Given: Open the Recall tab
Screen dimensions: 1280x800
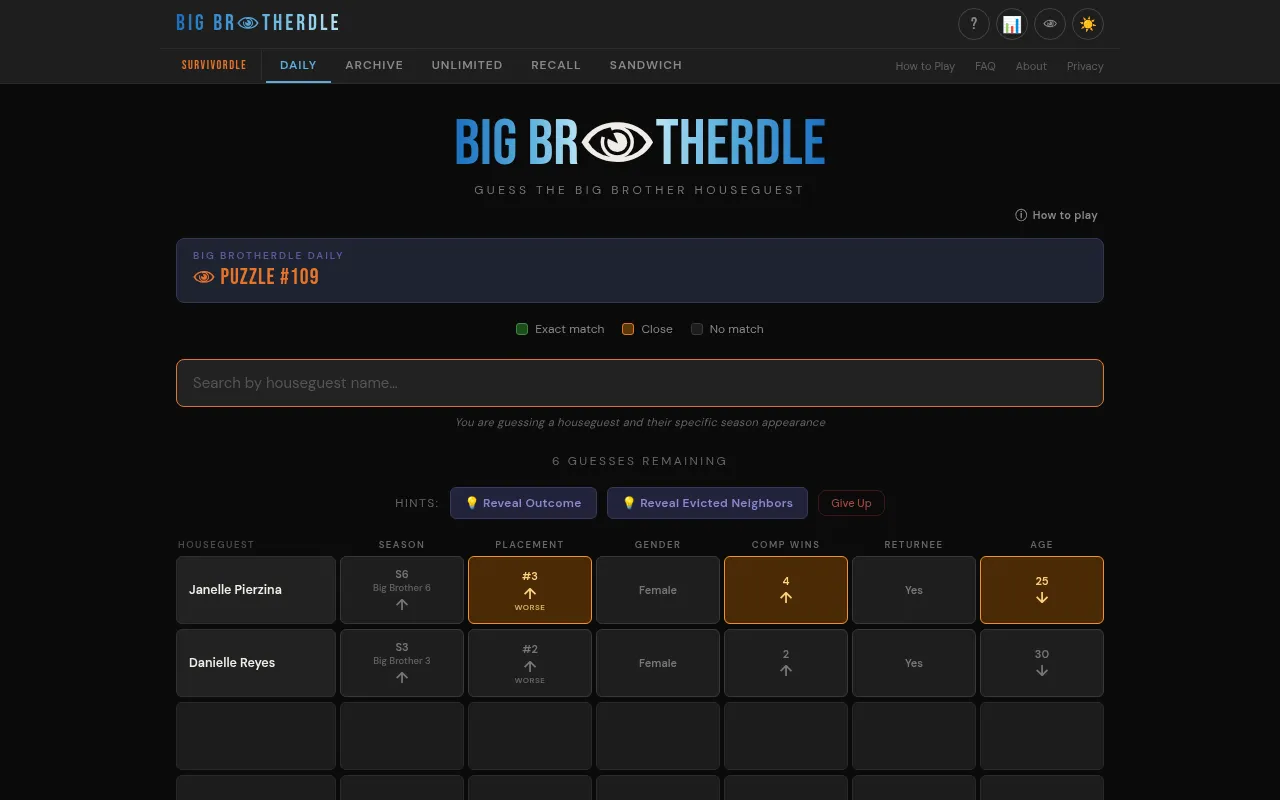Looking at the screenshot, I should point(556,65).
